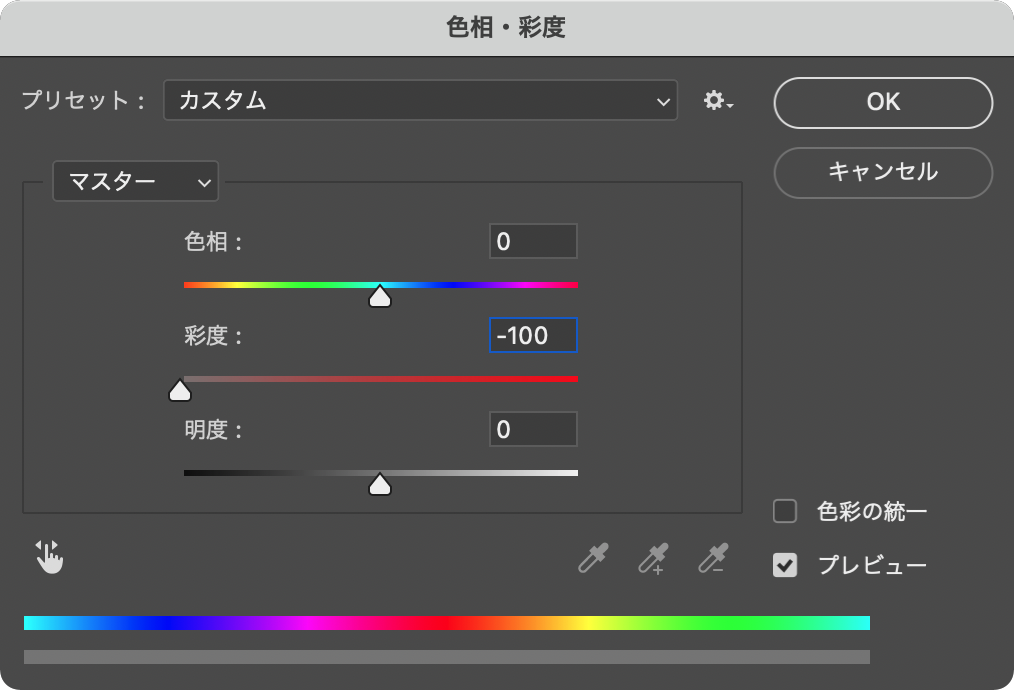Click the 色相・彩度 dialog title bar

(506, 28)
